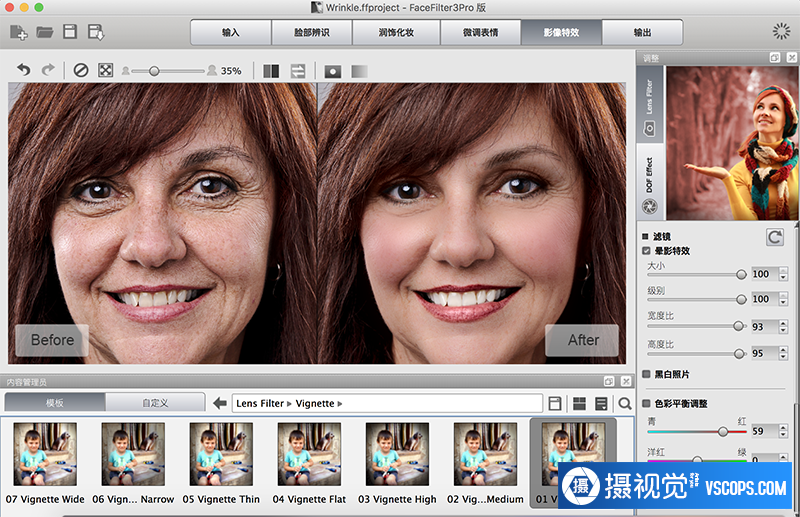
Task: Switch content to large thumbnail view
Action: (x=579, y=404)
